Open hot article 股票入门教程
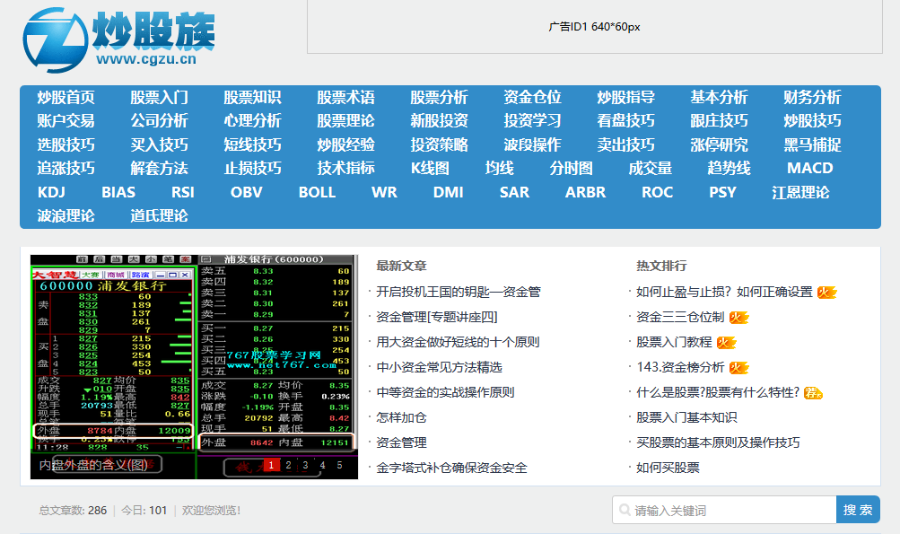900x534 pixels. tap(674, 342)
